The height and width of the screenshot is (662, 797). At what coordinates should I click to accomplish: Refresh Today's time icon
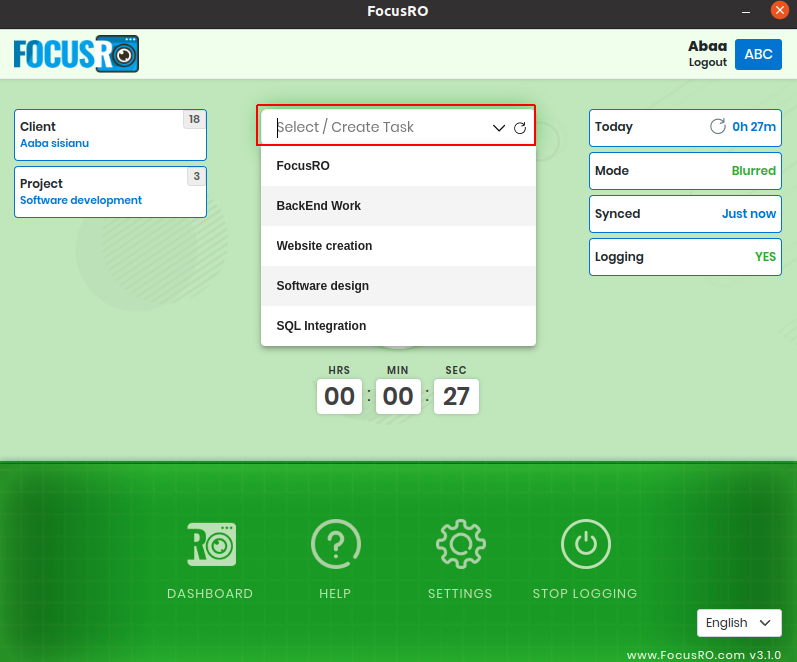(x=718, y=126)
